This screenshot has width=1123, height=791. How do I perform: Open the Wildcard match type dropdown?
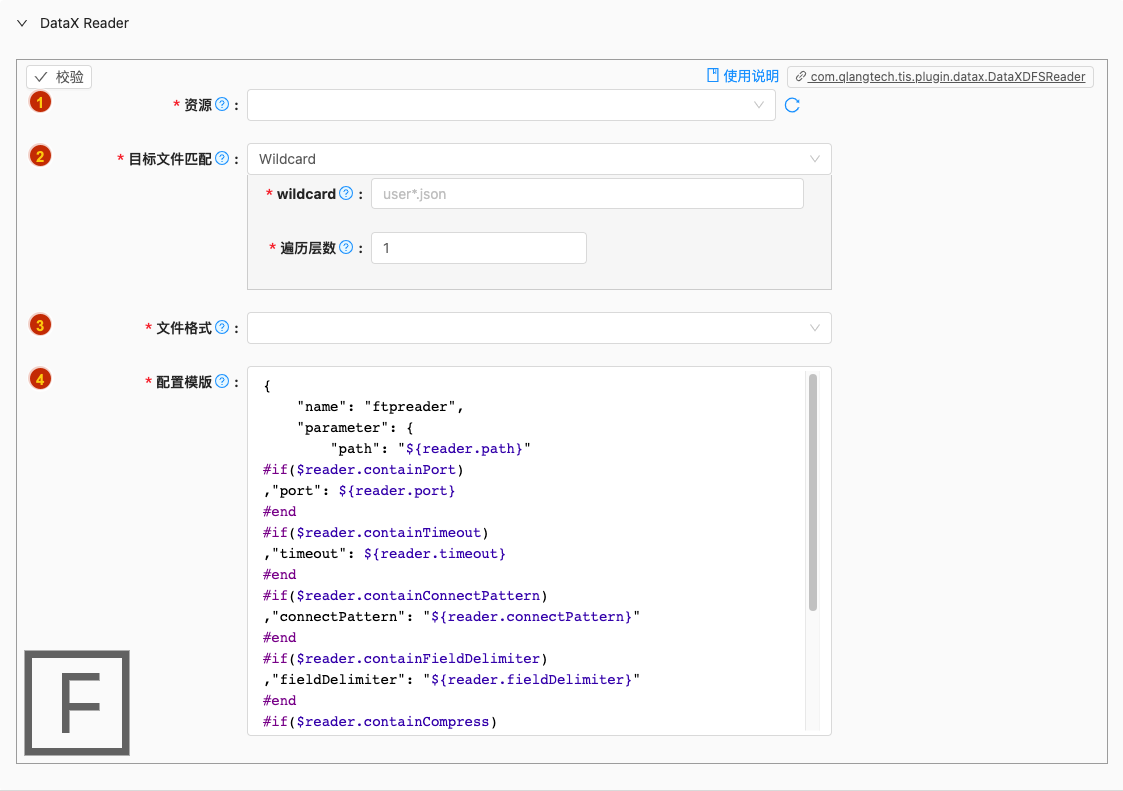539,159
